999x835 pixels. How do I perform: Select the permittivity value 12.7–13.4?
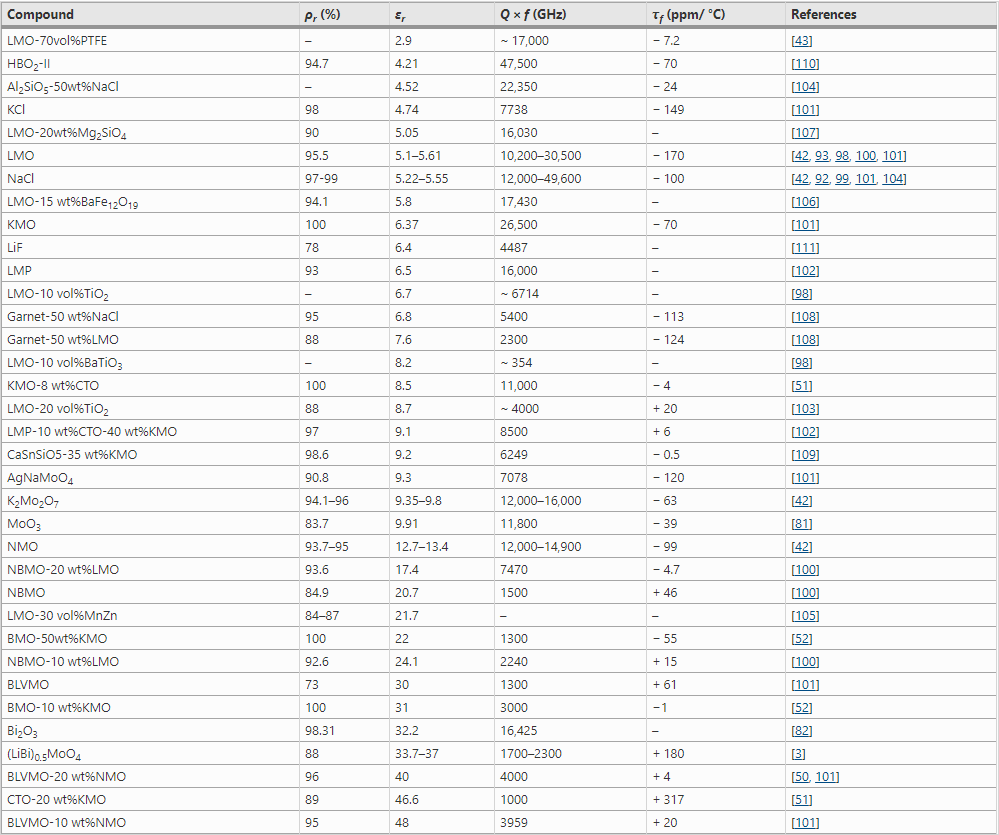(x=421, y=546)
